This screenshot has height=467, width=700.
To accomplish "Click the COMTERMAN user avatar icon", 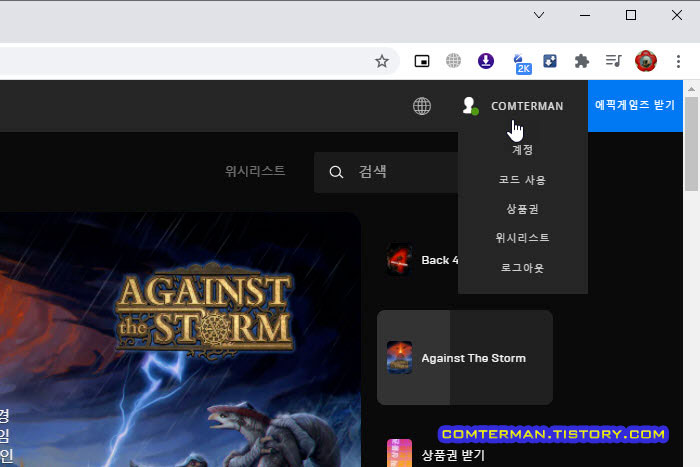I will pyautogui.click(x=470, y=106).
